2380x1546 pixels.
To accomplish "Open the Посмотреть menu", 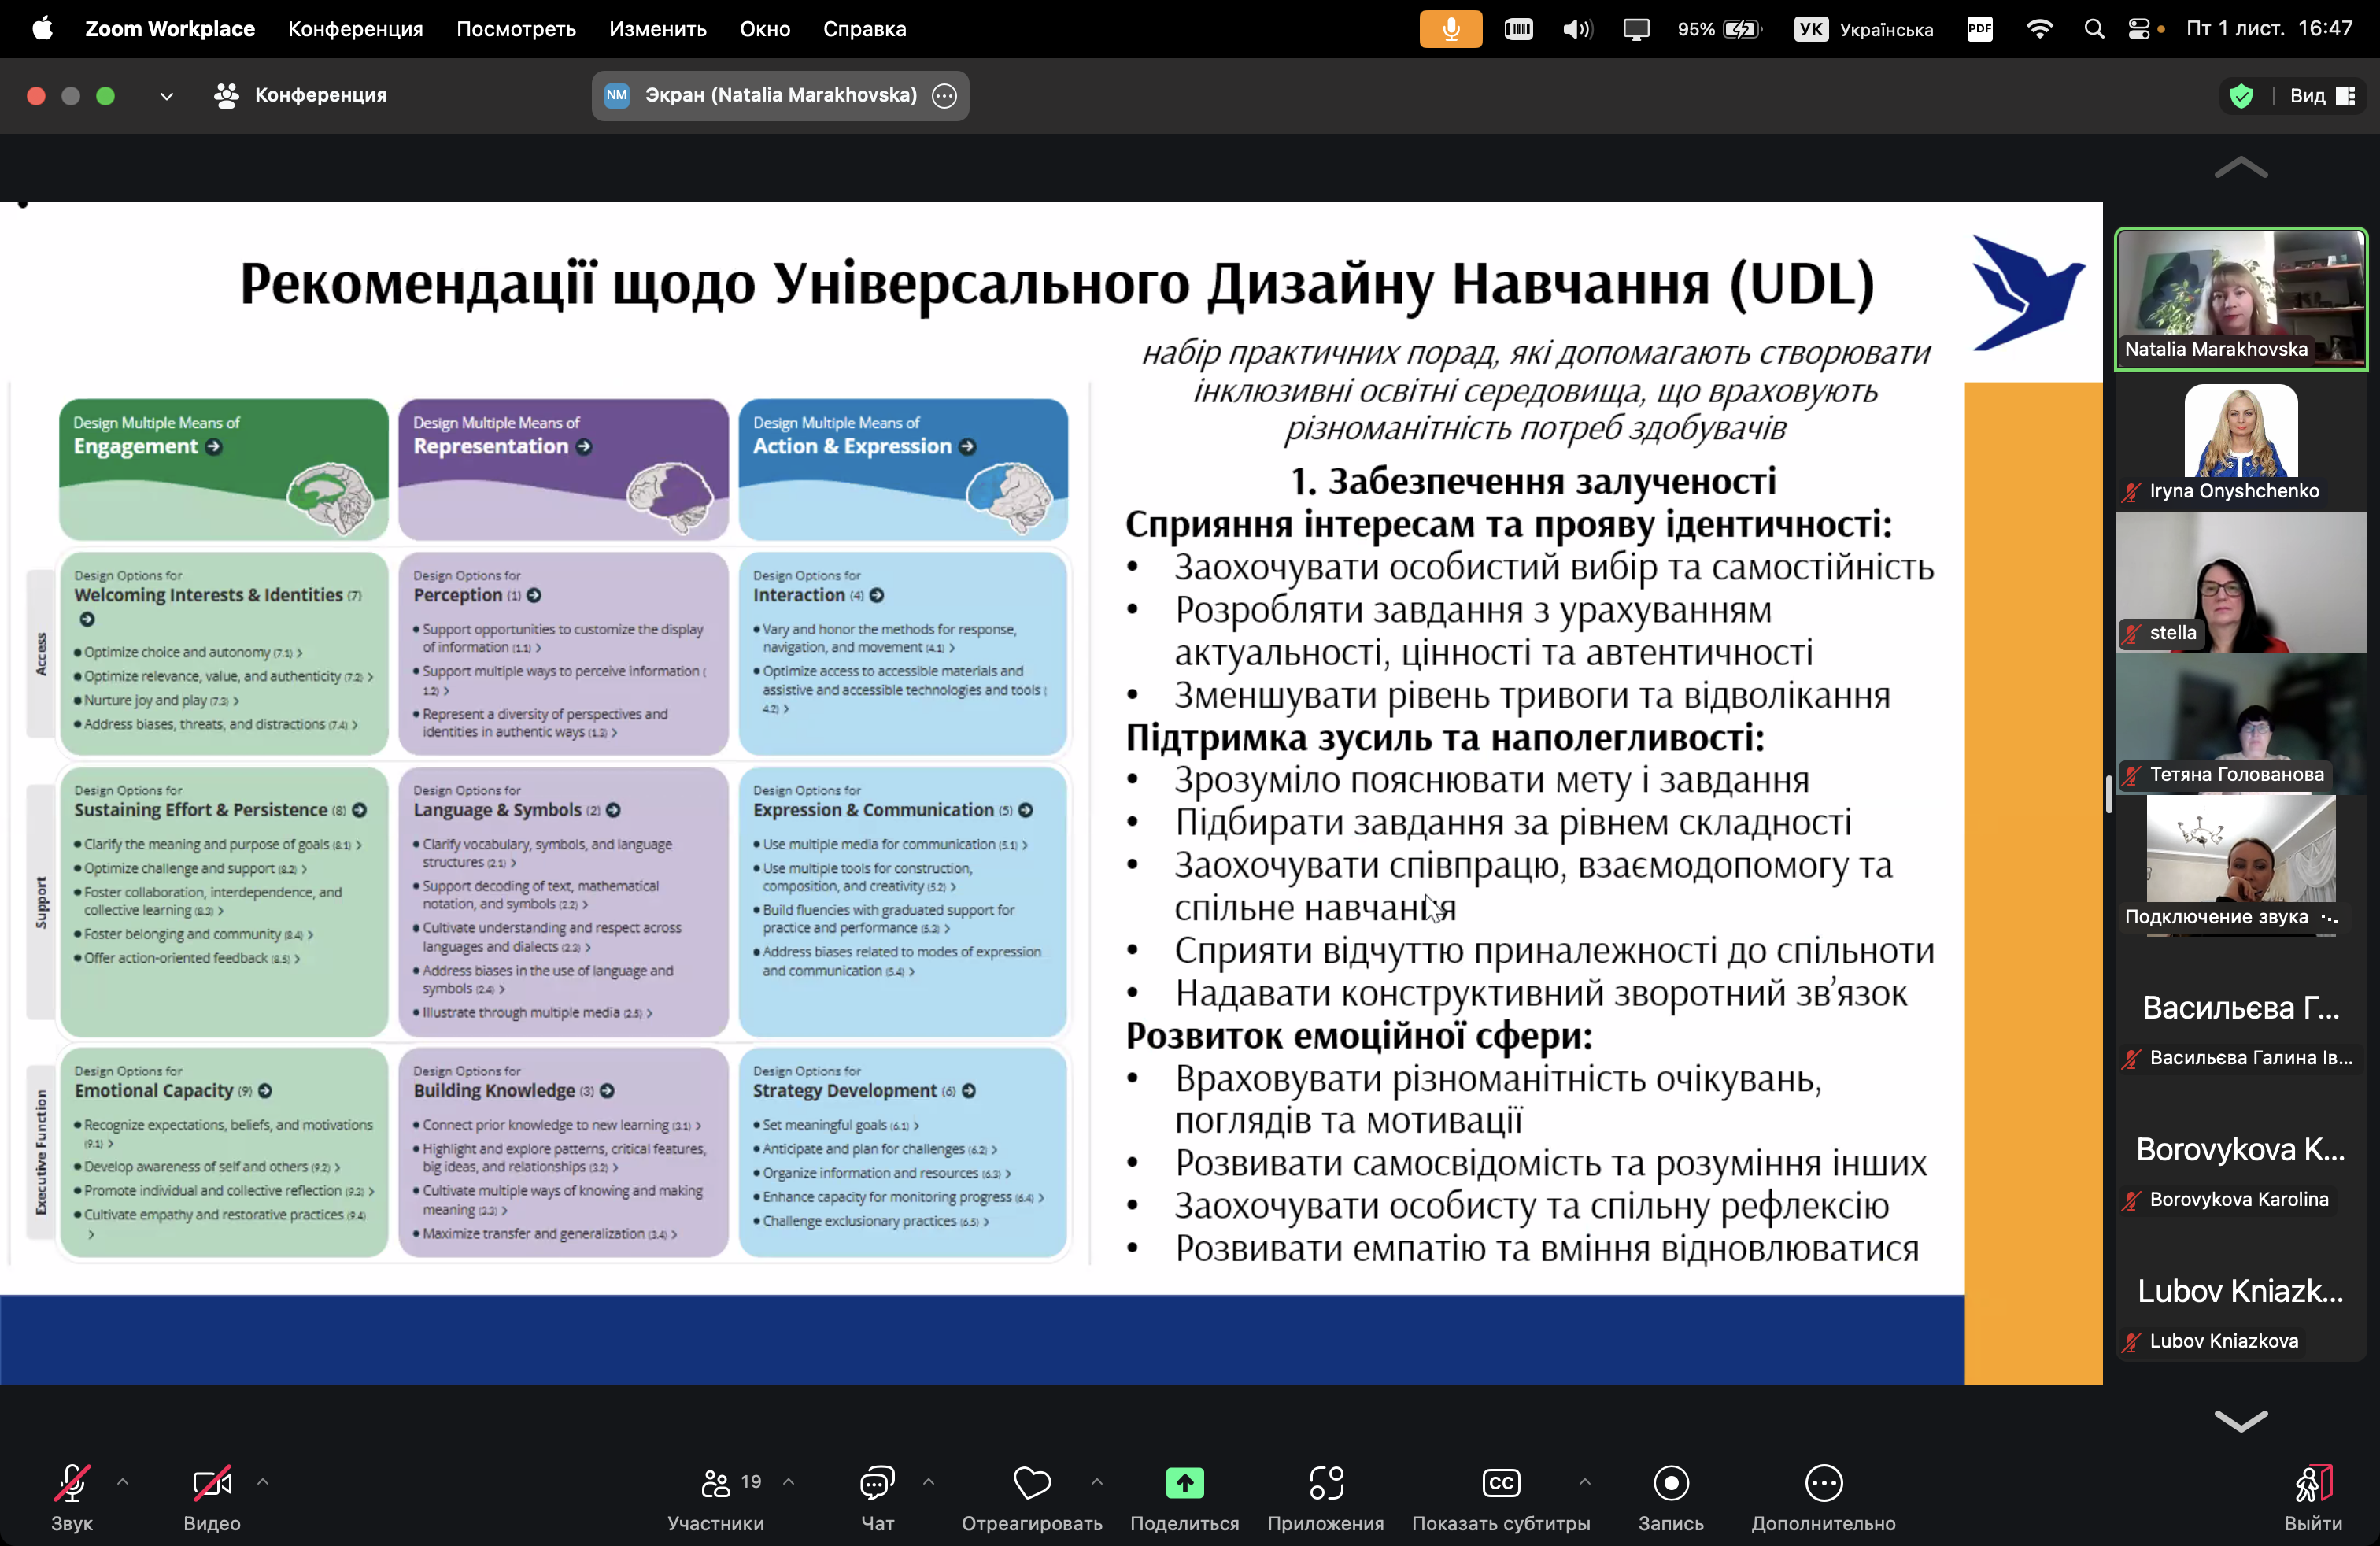I will click(516, 29).
